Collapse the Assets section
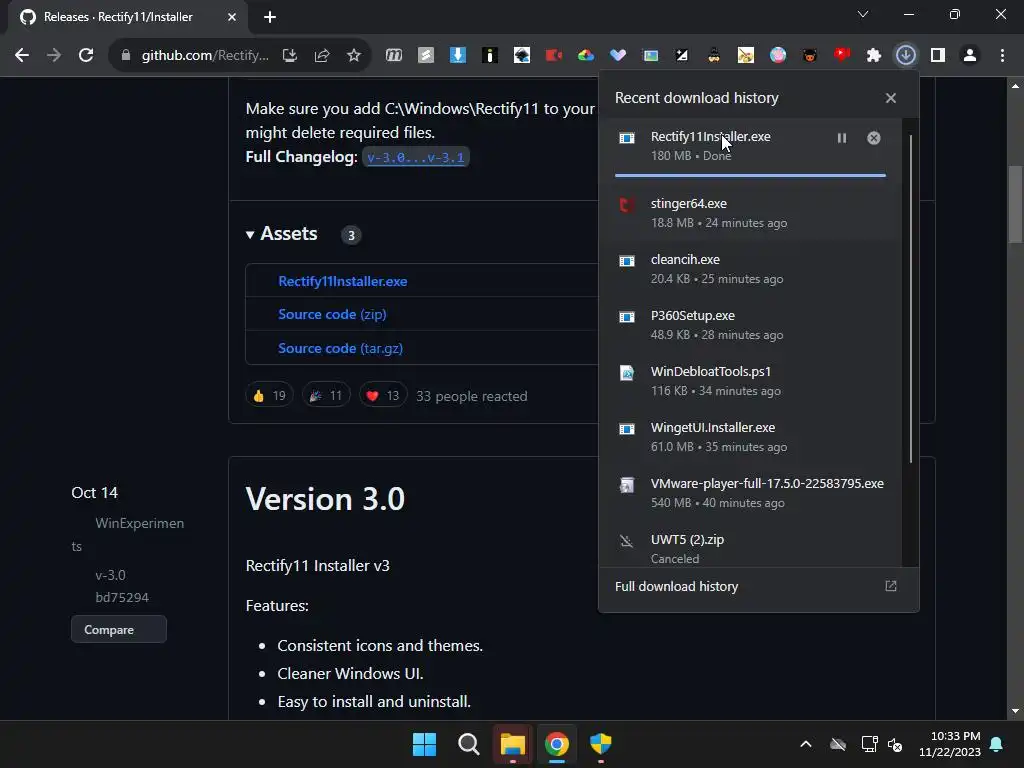The image size is (1024, 768). pyautogui.click(x=281, y=234)
